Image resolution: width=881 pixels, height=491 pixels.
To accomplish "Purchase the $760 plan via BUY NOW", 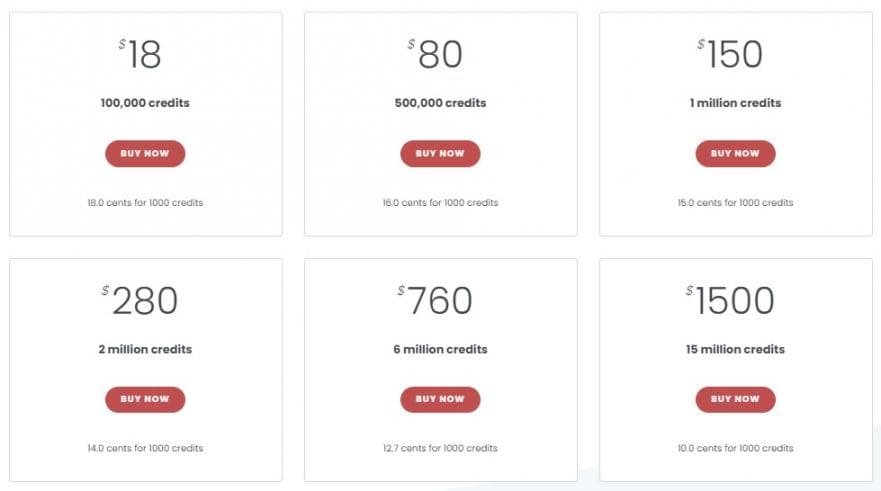I will pos(440,400).
